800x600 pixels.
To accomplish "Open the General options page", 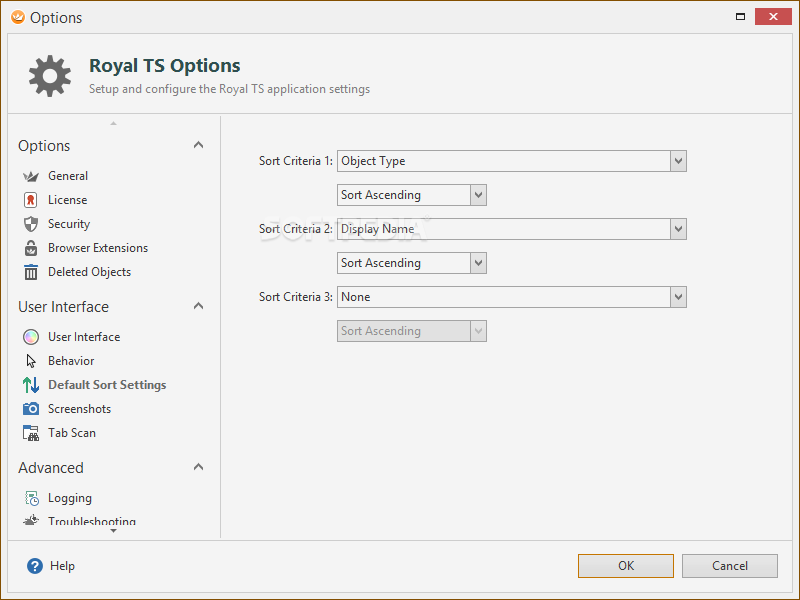I will point(68,176).
